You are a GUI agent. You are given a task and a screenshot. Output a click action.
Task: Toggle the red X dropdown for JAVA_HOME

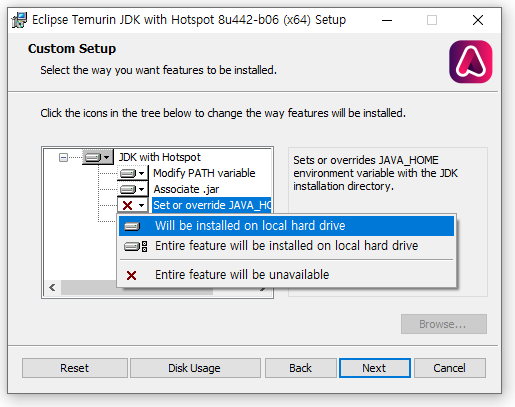point(132,205)
